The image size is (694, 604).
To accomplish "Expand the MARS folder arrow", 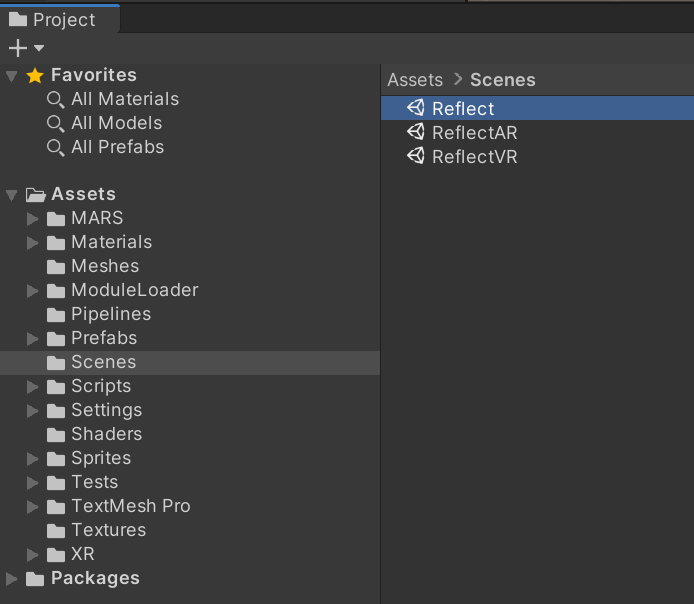I will tap(33, 218).
